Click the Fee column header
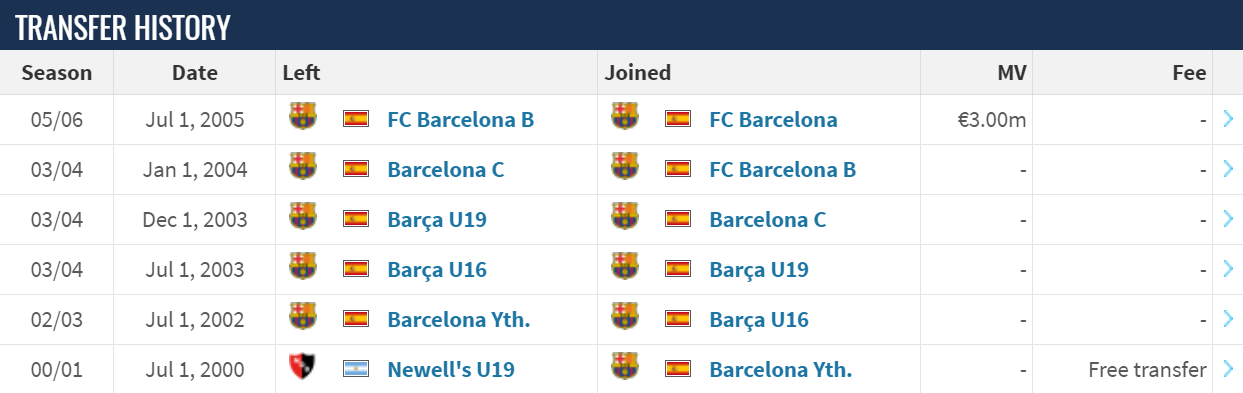Screen dimensions: 1243x393 [1187, 73]
